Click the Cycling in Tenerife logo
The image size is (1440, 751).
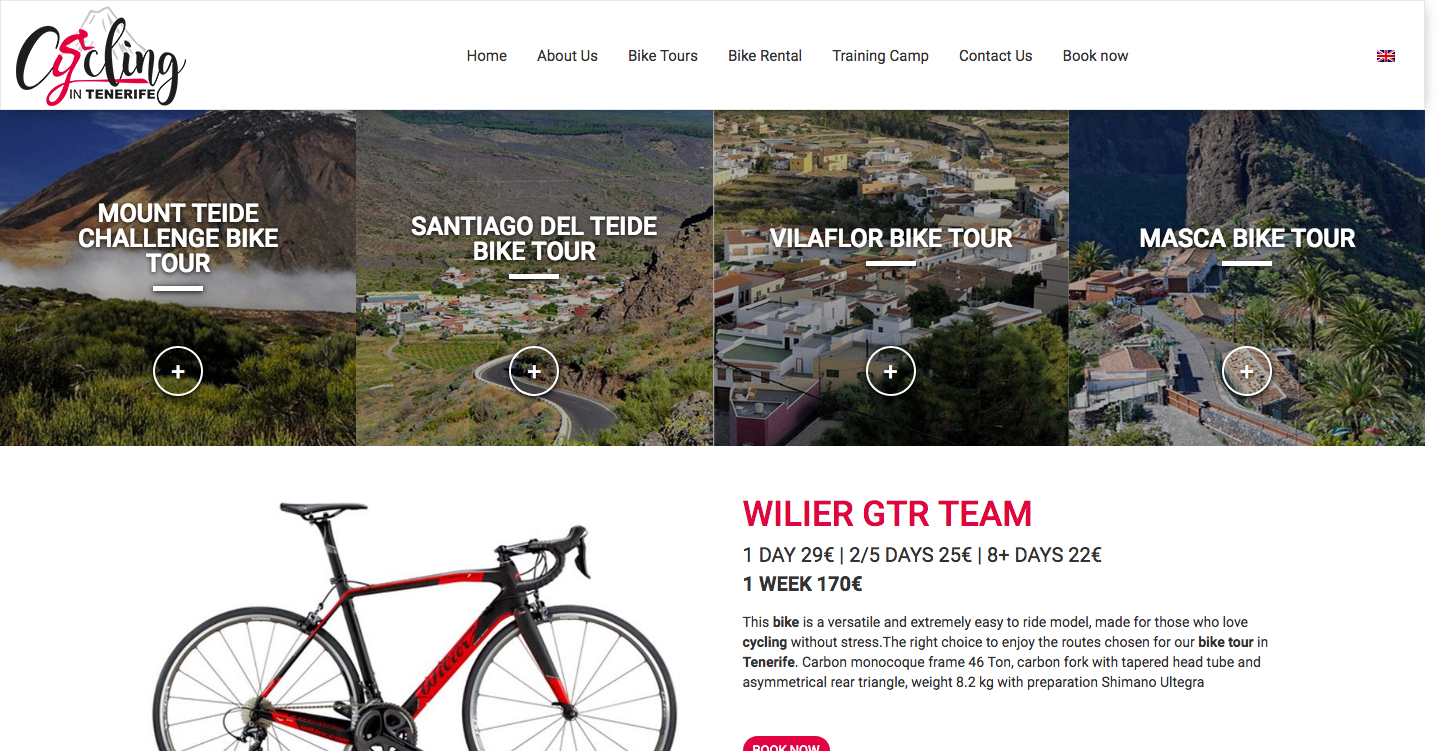pos(101,56)
